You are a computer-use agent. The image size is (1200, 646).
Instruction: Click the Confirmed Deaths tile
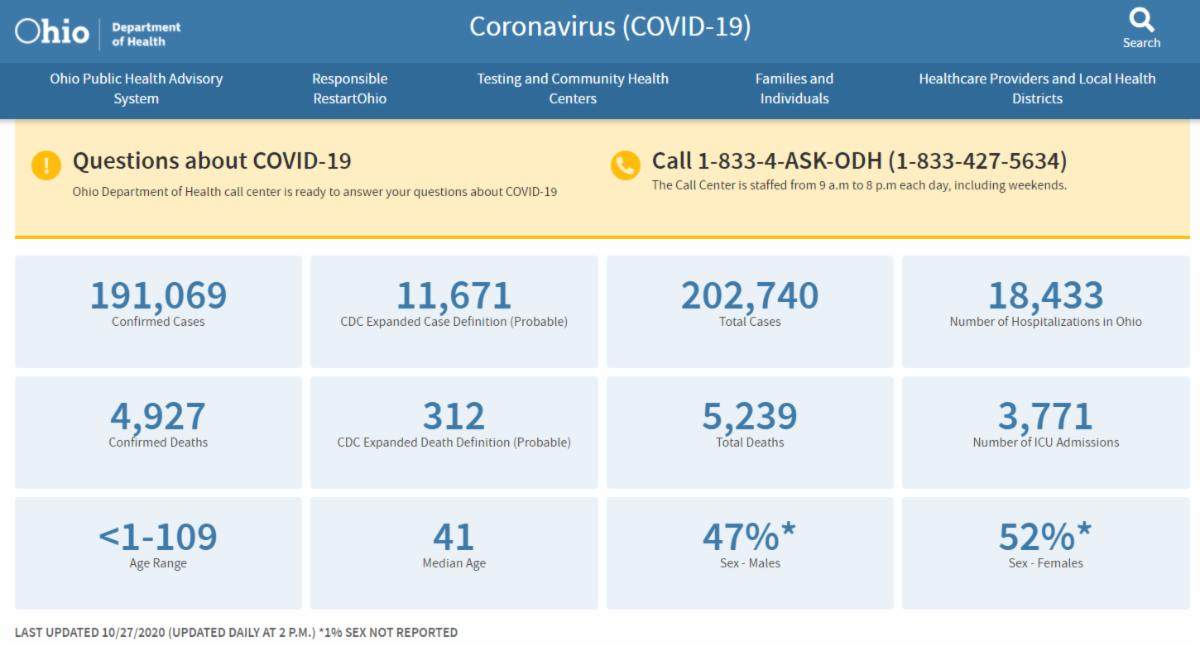[158, 431]
